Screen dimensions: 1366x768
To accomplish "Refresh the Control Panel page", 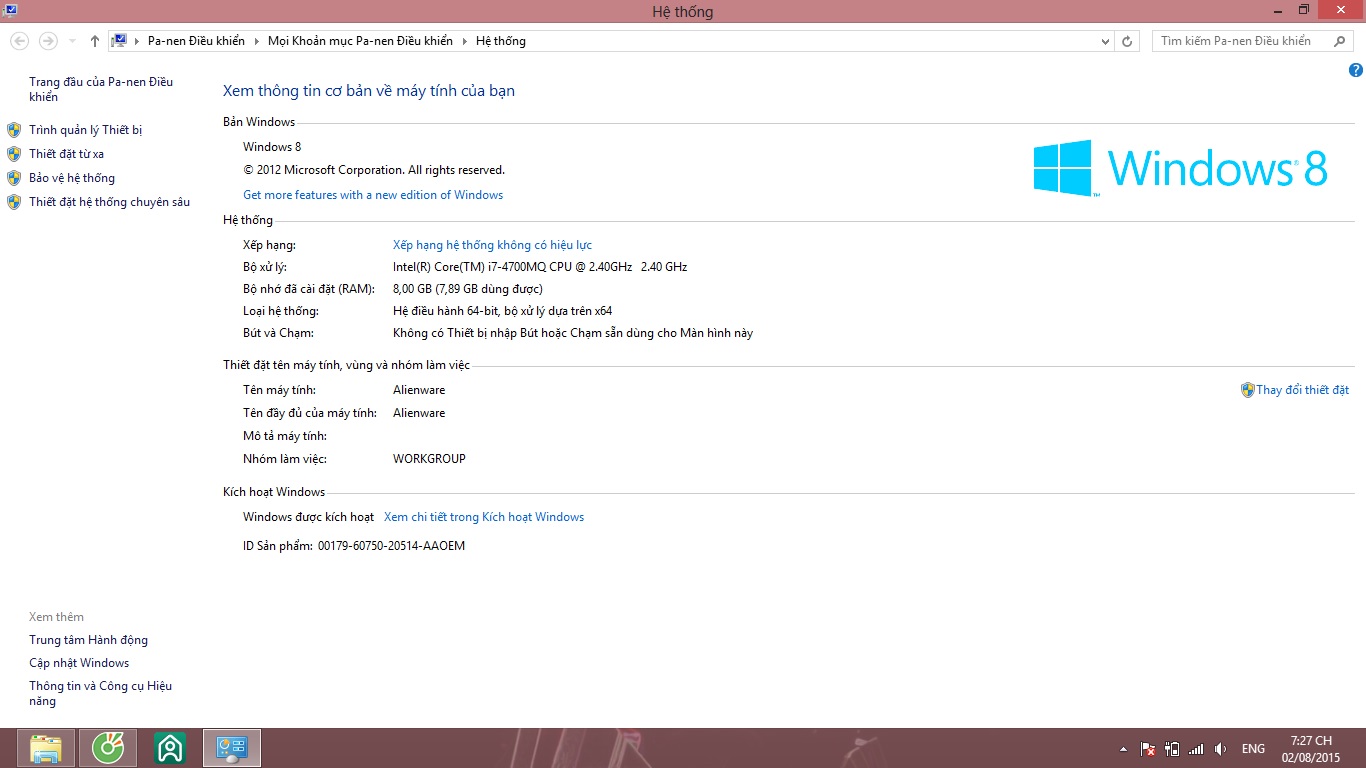I will point(1127,41).
